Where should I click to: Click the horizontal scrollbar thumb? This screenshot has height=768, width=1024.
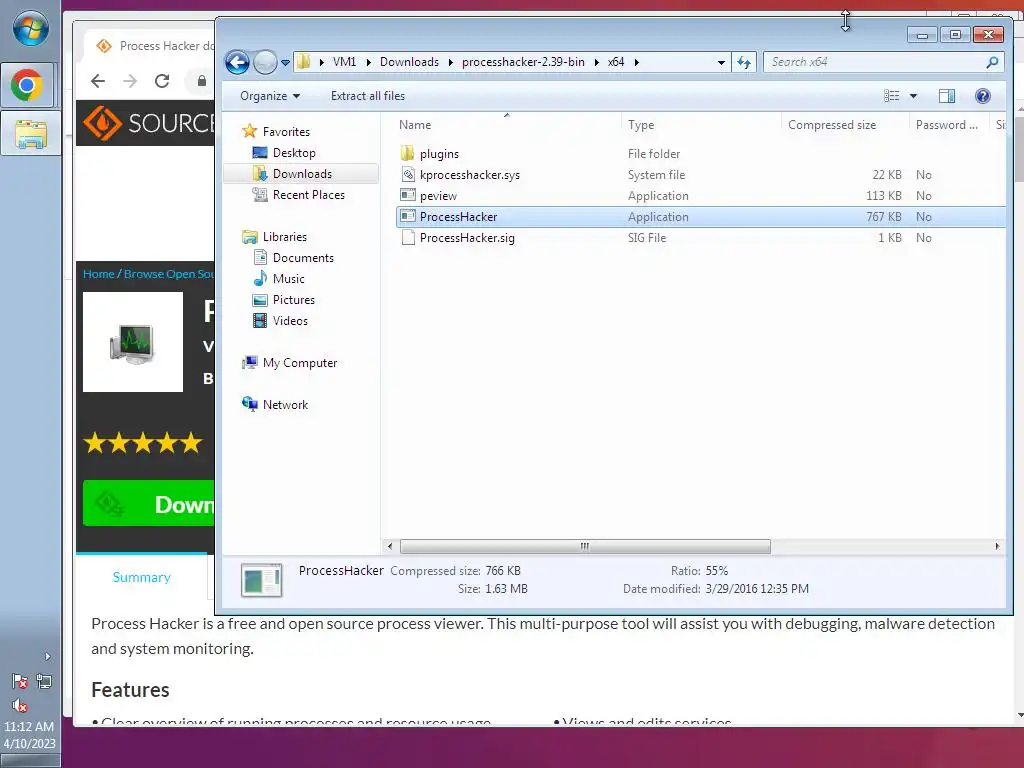click(584, 546)
